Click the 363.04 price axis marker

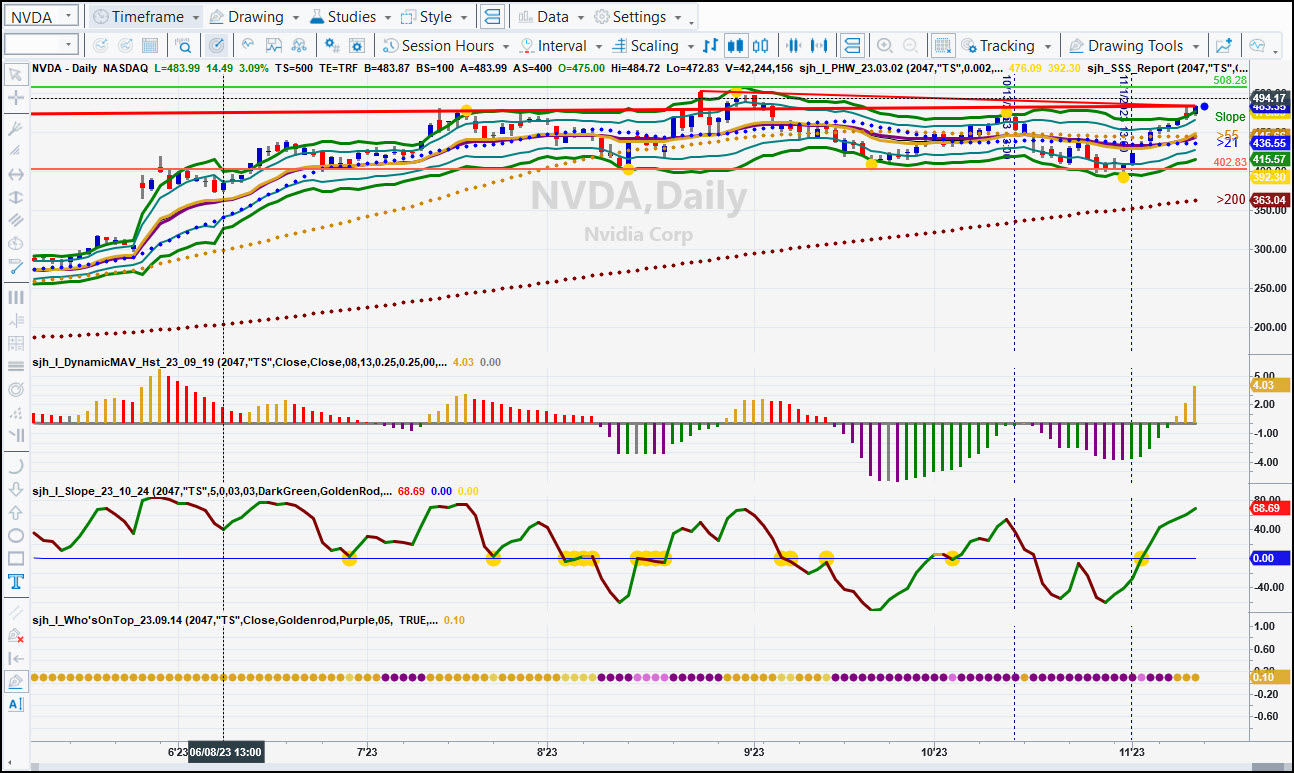click(x=1269, y=200)
